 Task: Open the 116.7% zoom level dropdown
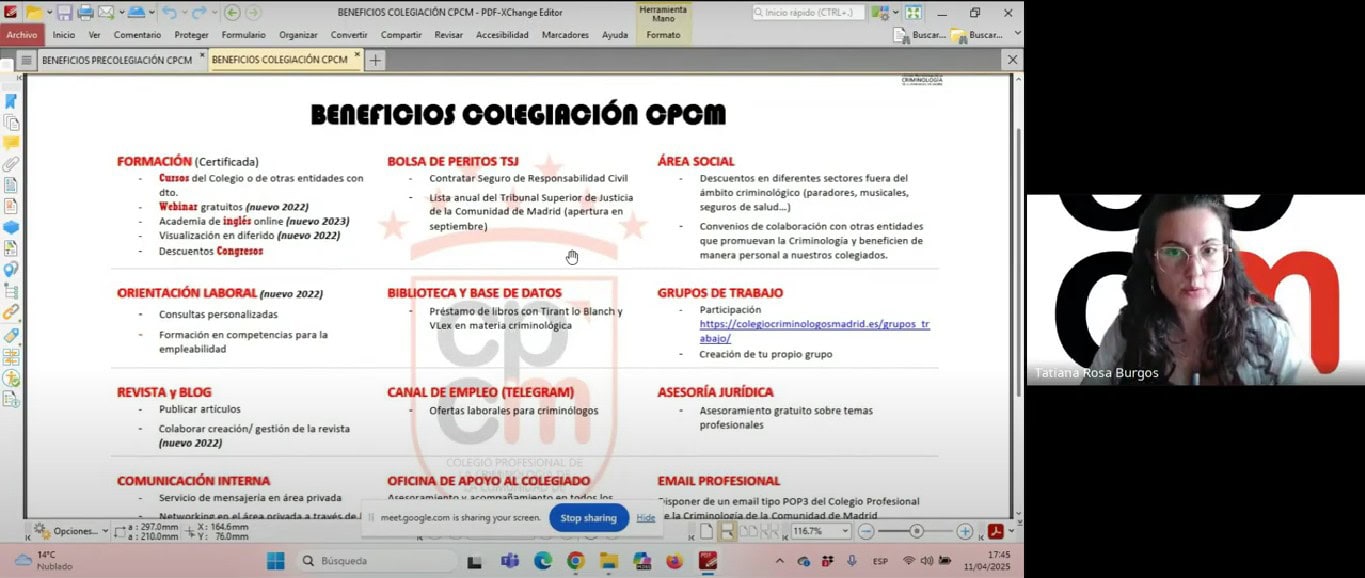[846, 532]
